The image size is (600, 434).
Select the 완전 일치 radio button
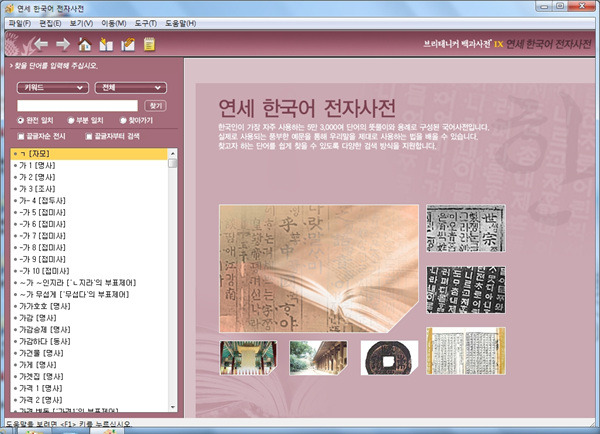(20, 120)
